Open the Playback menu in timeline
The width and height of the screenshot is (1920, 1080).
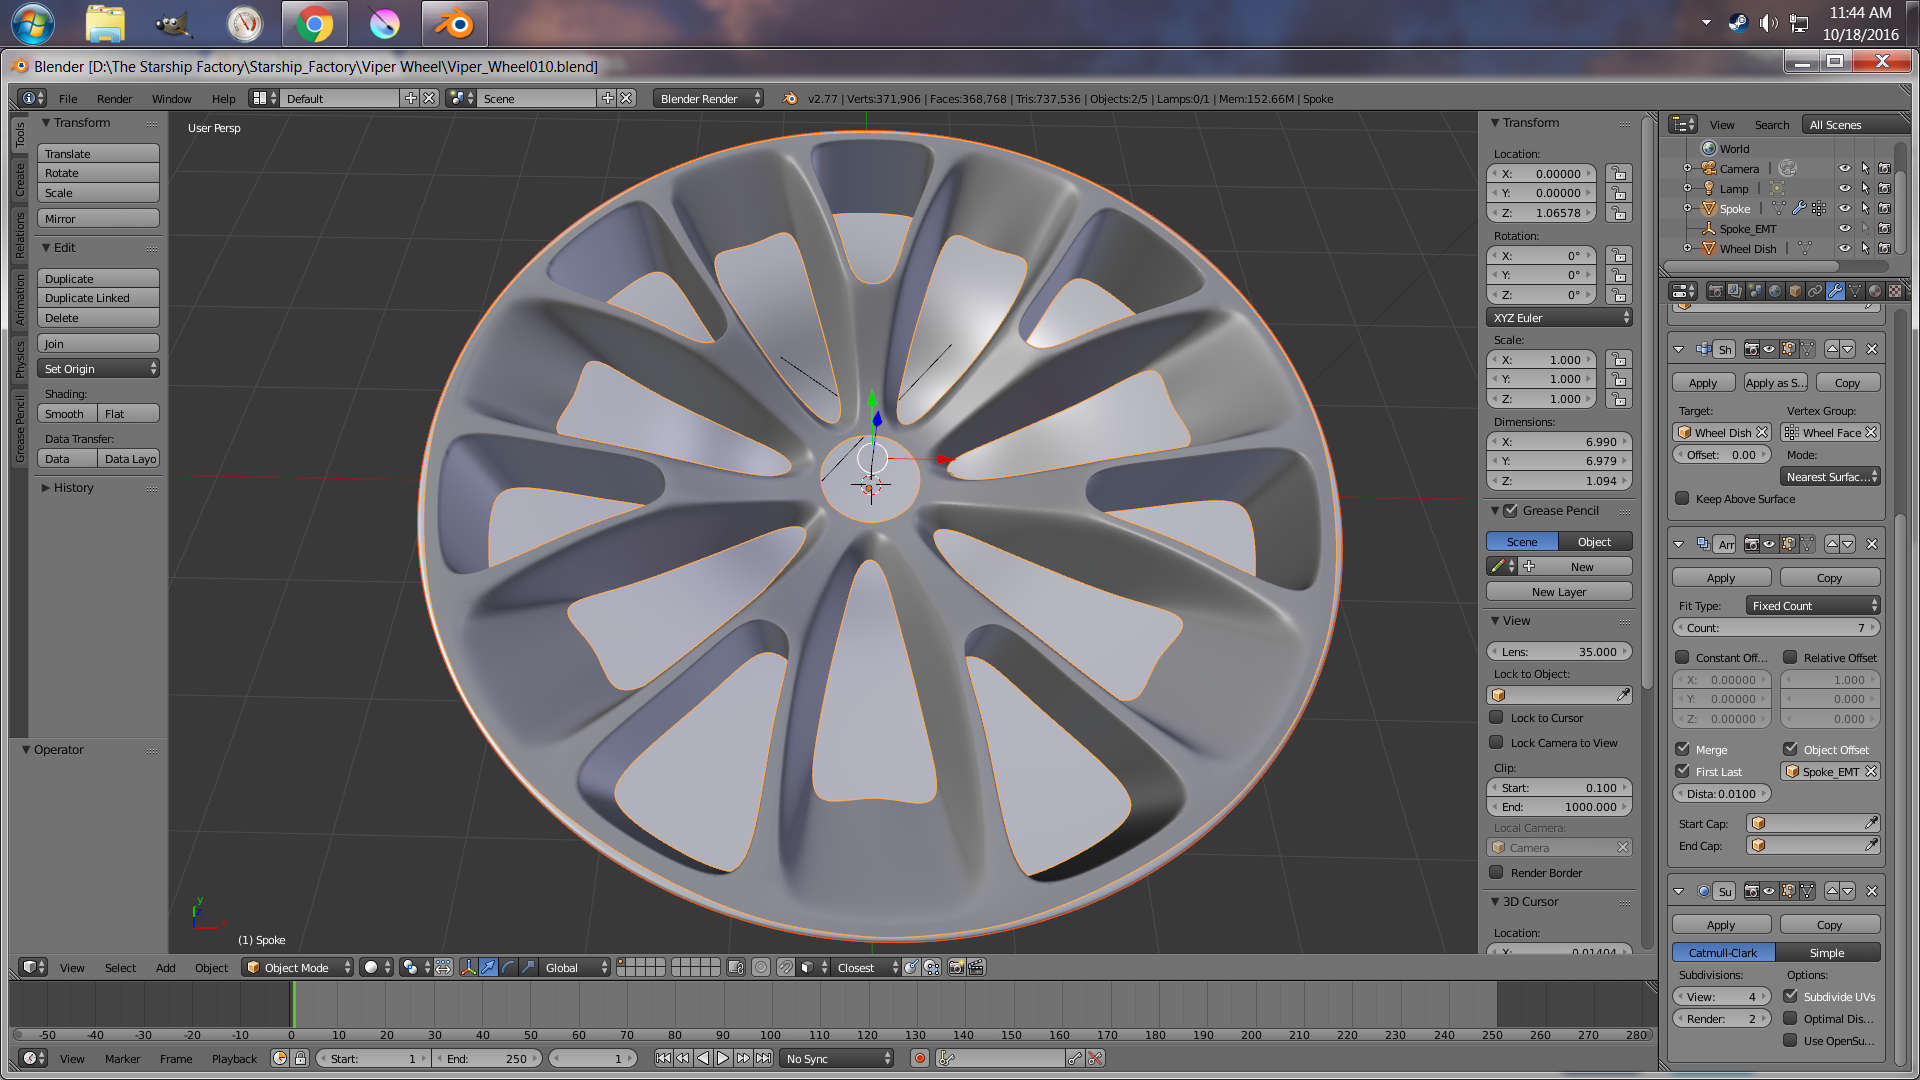[234, 1058]
